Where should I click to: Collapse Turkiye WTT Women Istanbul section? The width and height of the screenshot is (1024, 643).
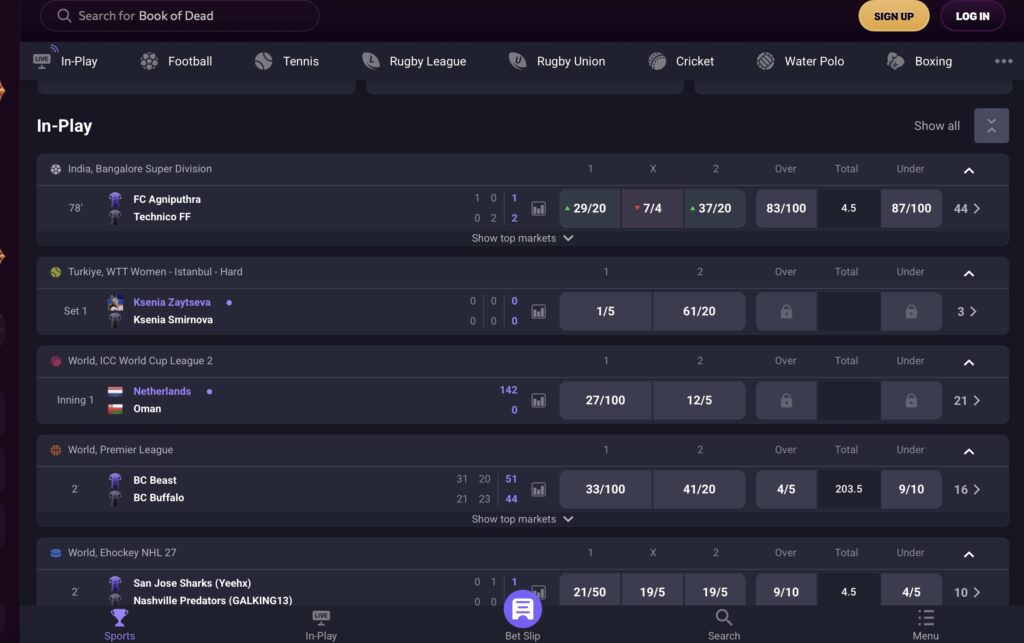click(969, 274)
